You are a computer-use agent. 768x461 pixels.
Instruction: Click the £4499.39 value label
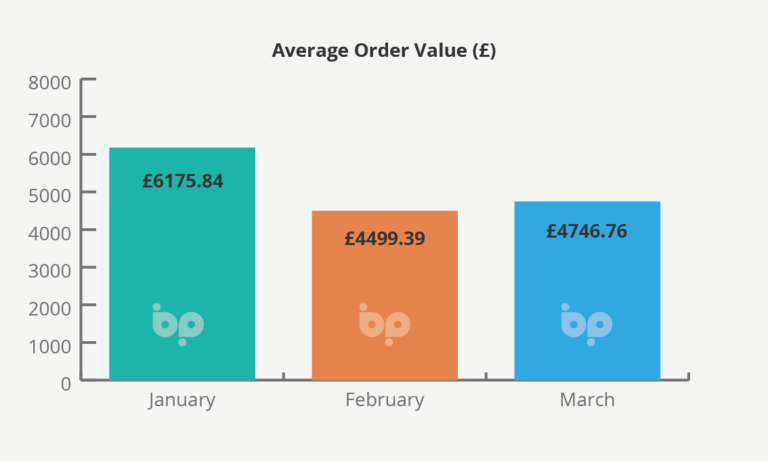384,238
